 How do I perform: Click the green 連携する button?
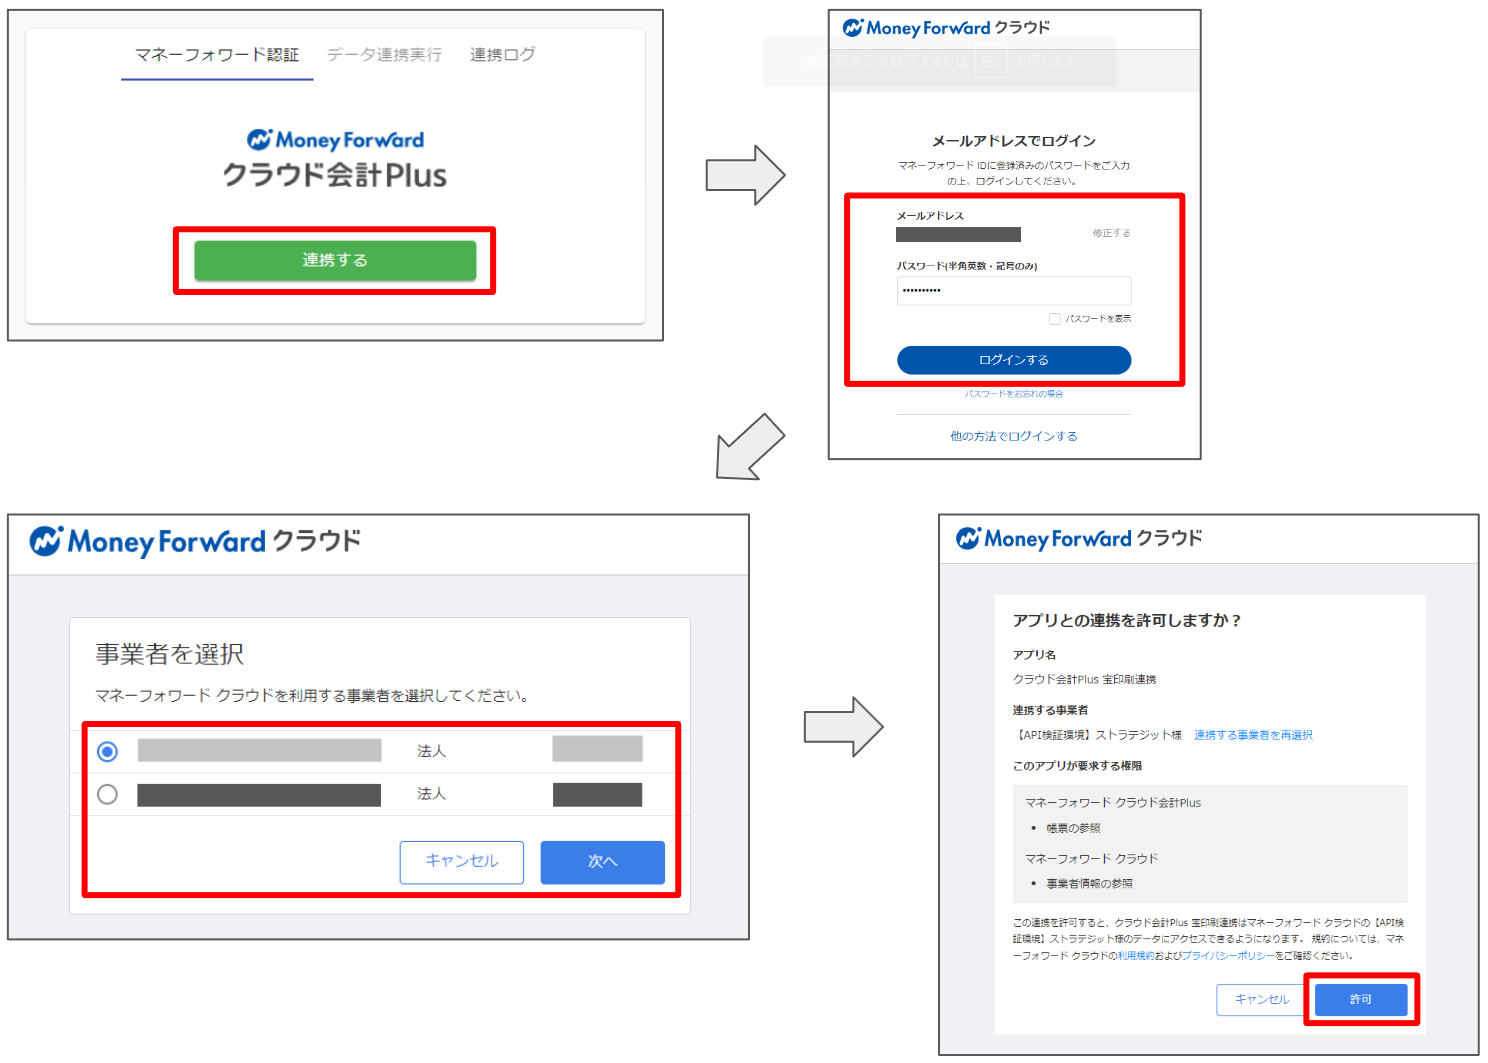(x=335, y=260)
